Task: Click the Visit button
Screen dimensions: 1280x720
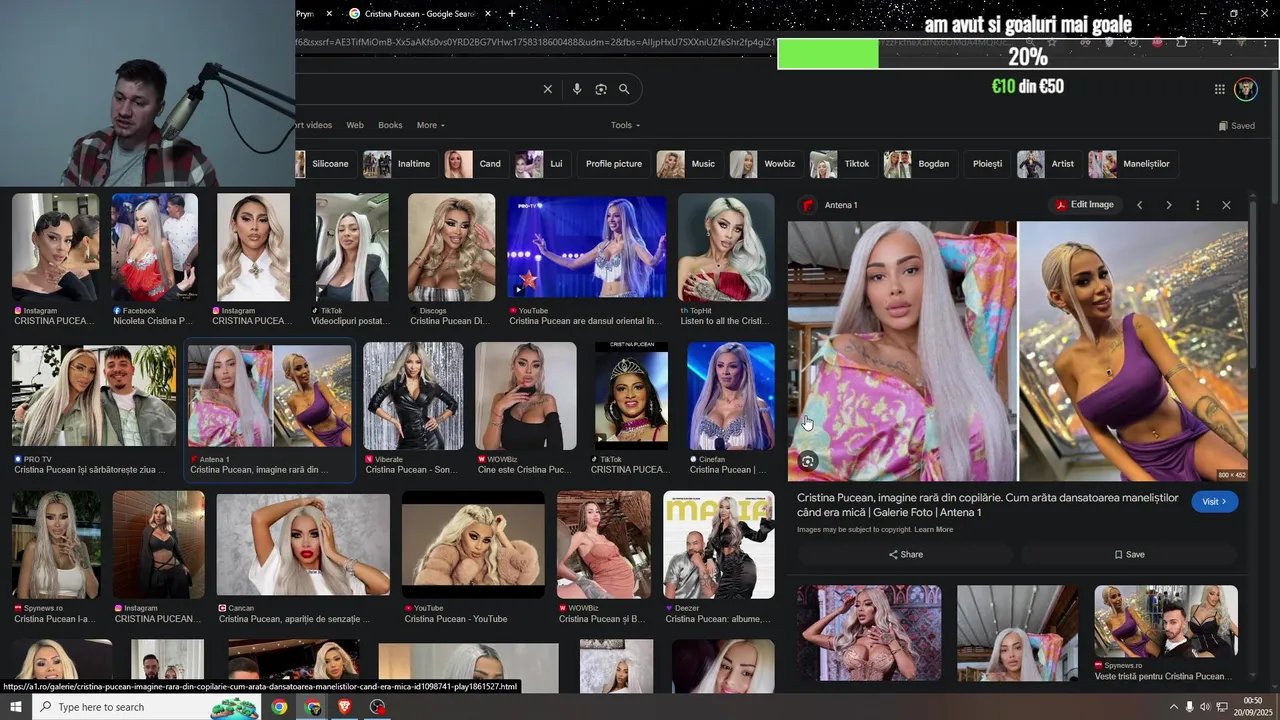Action: click(1215, 501)
